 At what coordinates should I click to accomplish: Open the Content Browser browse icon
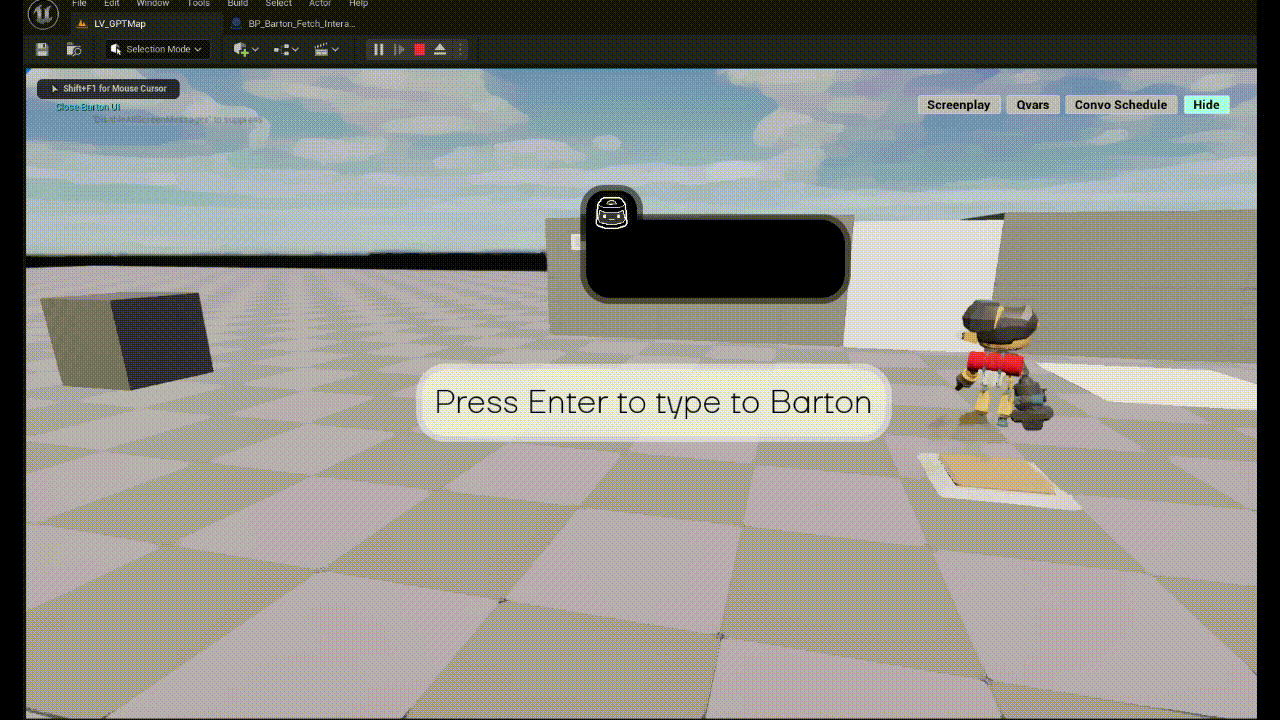[73, 49]
